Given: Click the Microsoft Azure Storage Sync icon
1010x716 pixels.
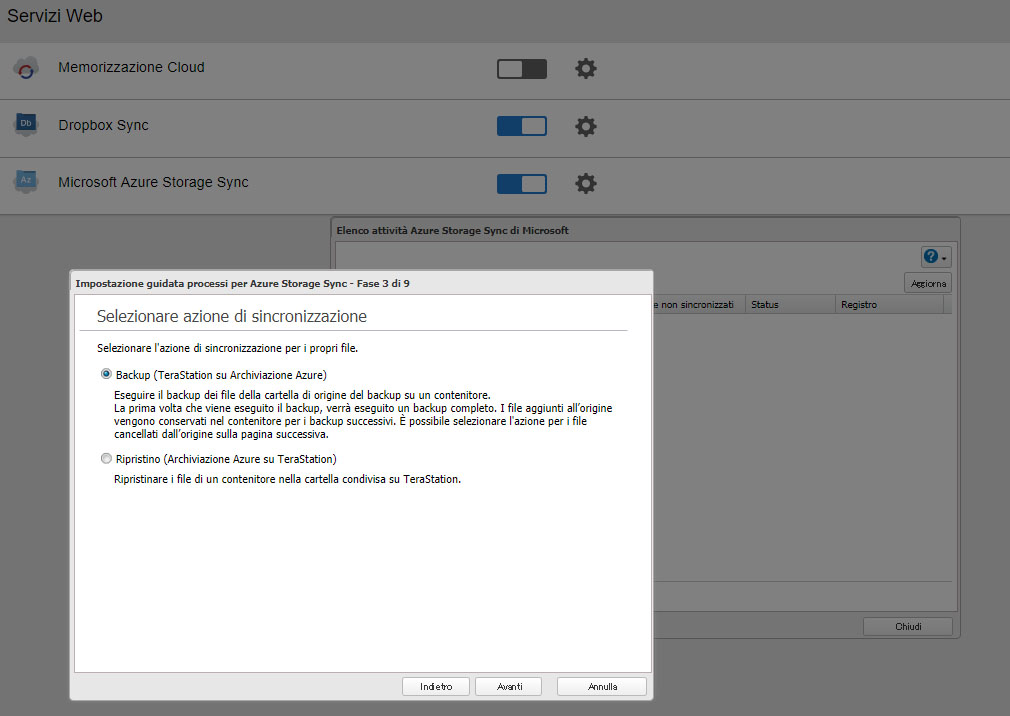Looking at the screenshot, I should [x=26, y=183].
